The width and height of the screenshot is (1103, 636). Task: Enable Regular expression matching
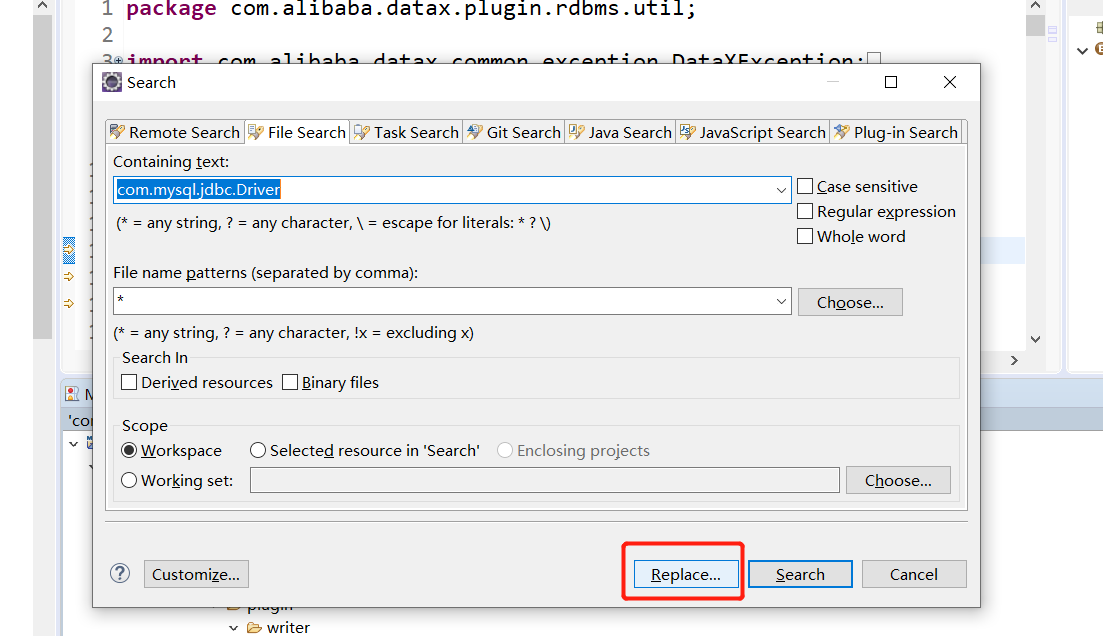pyautogui.click(x=804, y=211)
